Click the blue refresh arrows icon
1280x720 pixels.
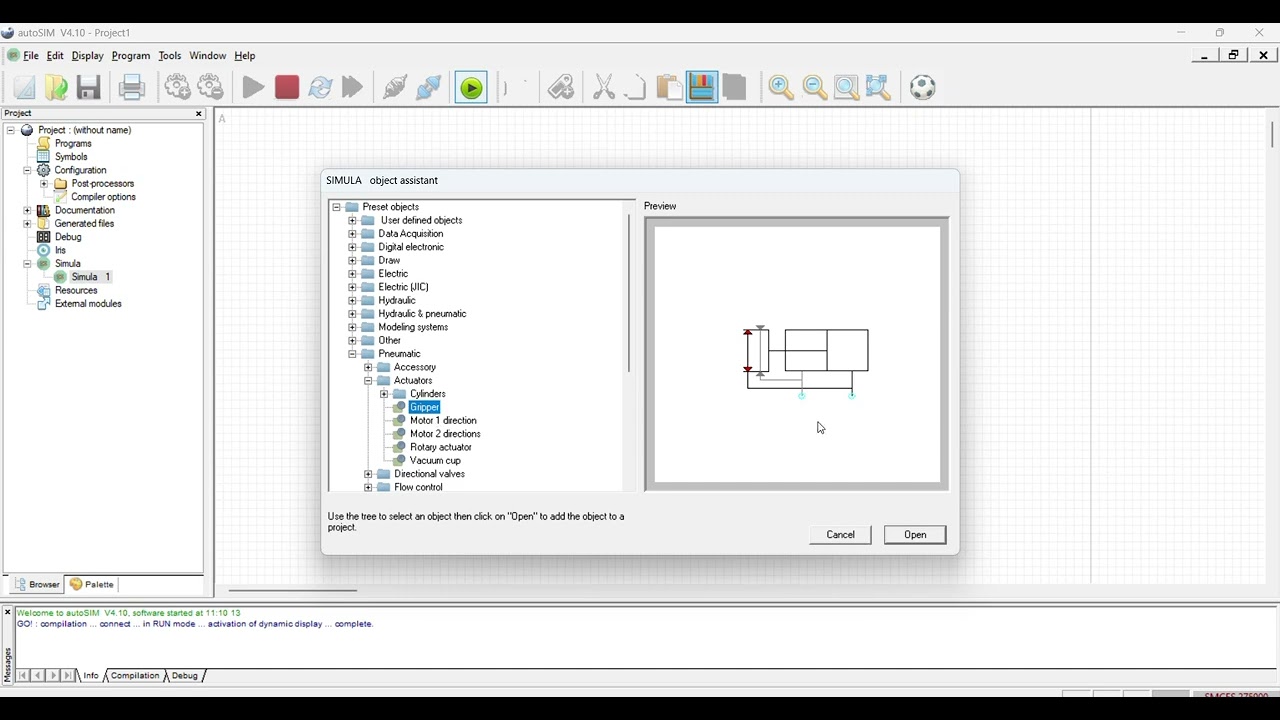320,88
